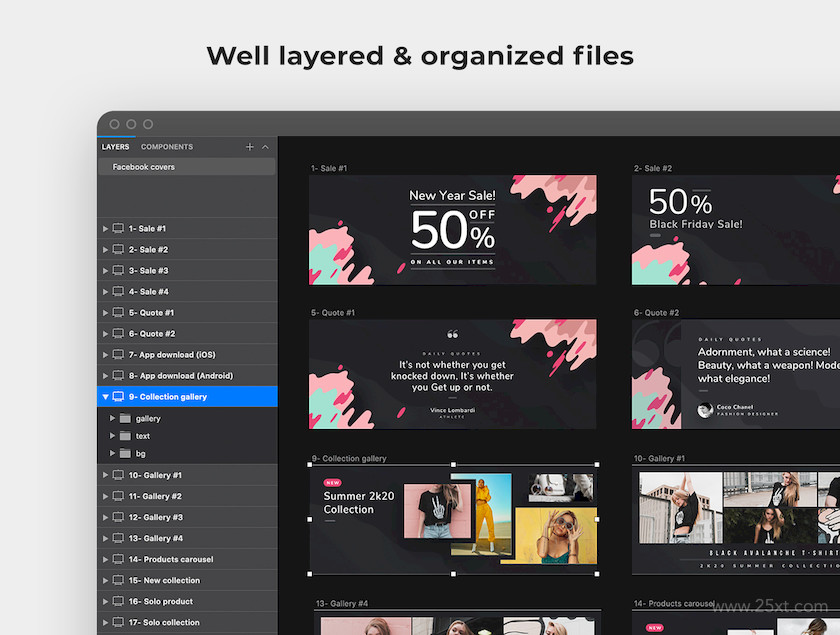
Task: Click the top-middle selection handle of Collection gallery
Action: pos(453,465)
